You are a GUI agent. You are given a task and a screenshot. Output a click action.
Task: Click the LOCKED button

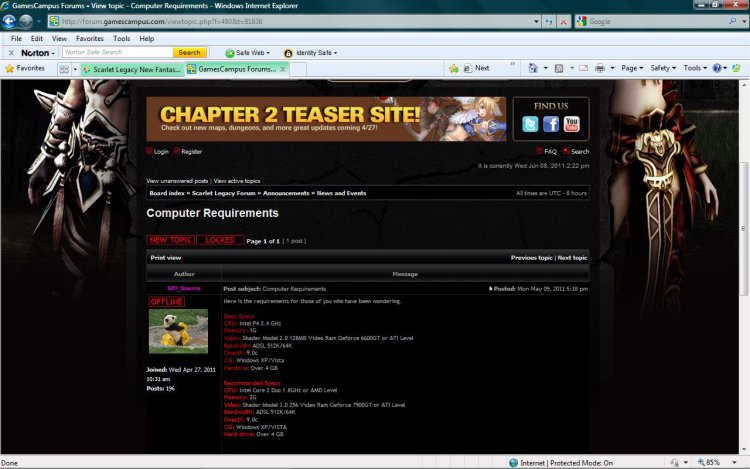pos(220,240)
